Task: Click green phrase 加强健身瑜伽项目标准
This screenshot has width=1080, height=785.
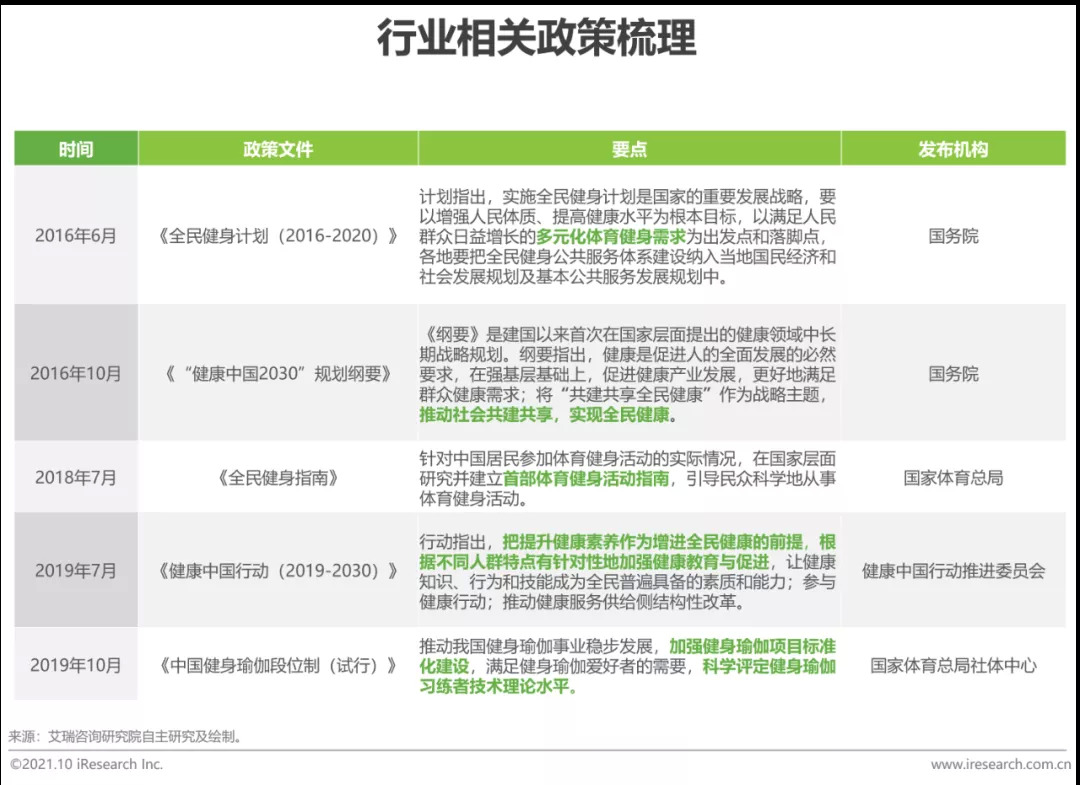Action: (x=752, y=647)
